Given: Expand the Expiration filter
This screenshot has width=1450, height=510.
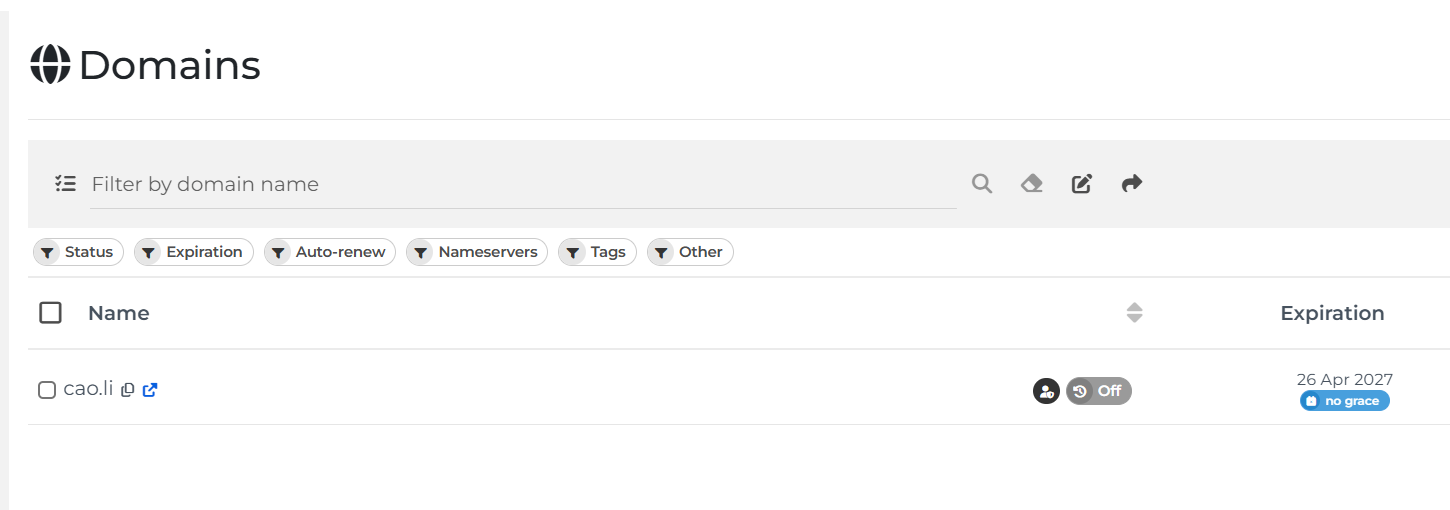Looking at the screenshot, I should [x=194, y=252].
